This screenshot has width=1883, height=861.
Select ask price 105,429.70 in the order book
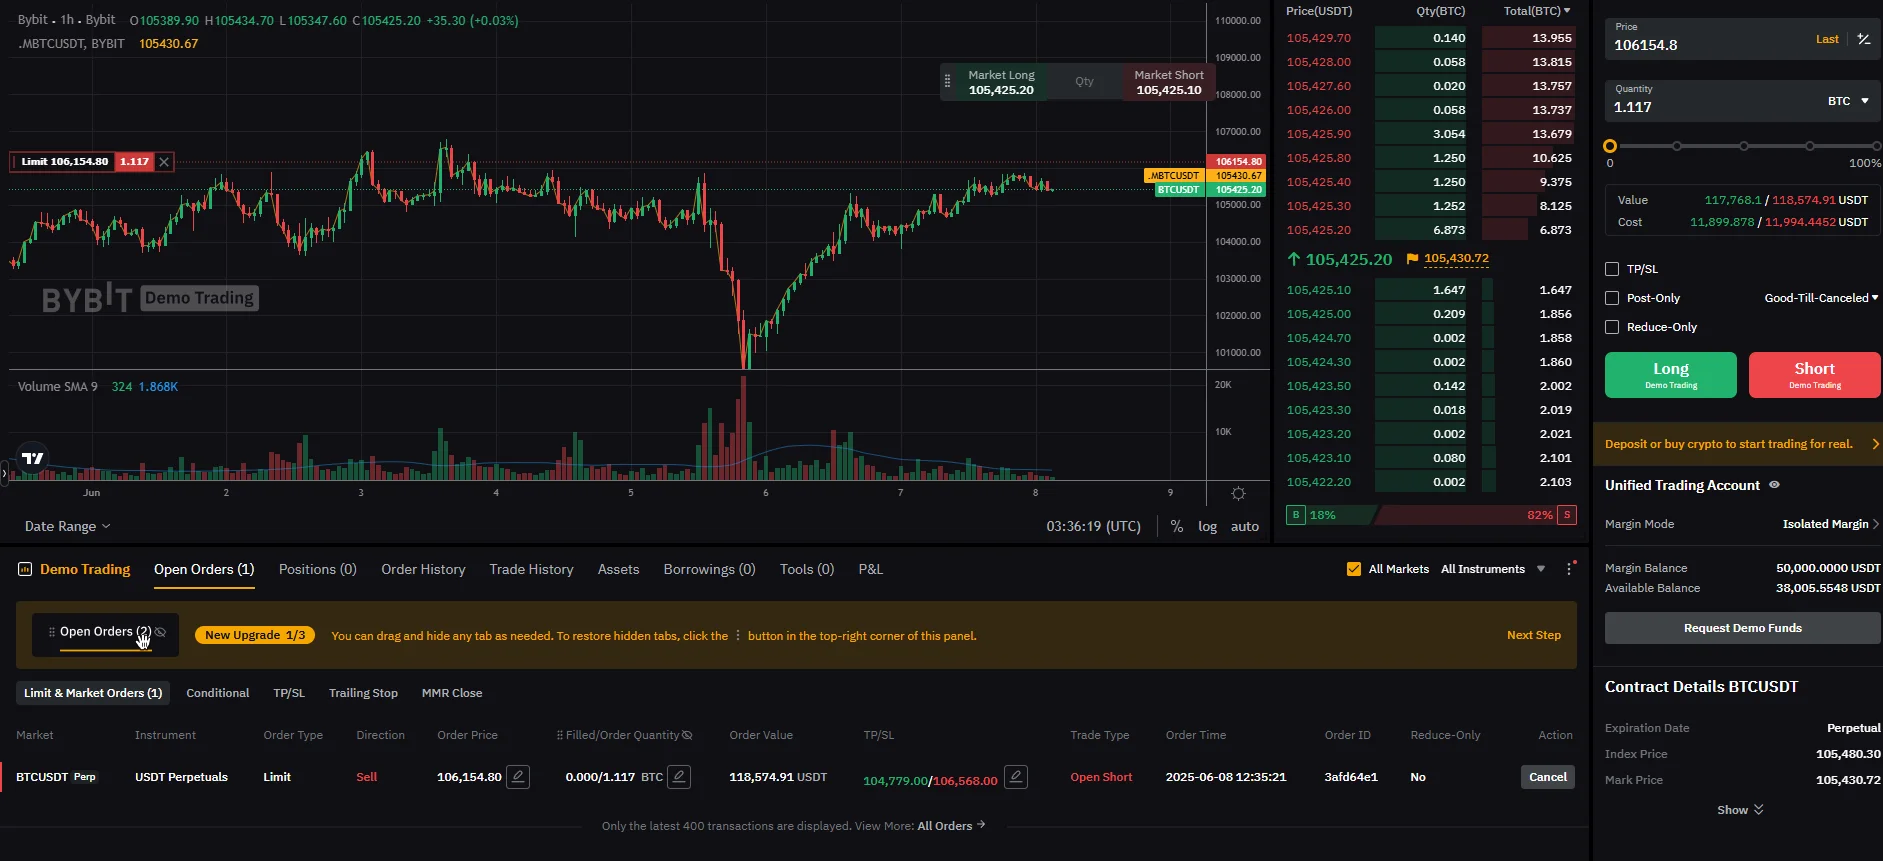1318,38
